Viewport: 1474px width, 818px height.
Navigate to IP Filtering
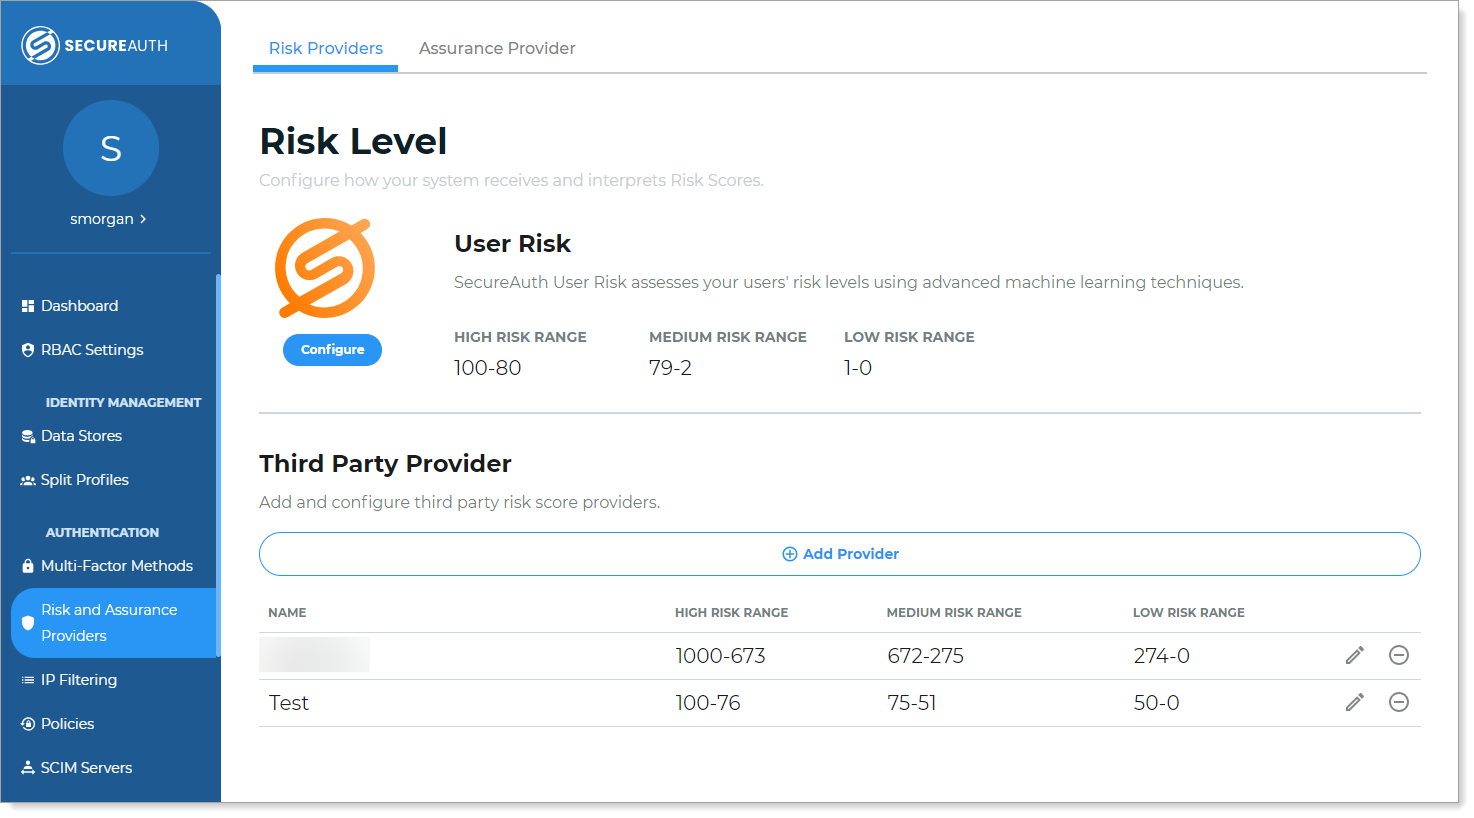[78, 680]
